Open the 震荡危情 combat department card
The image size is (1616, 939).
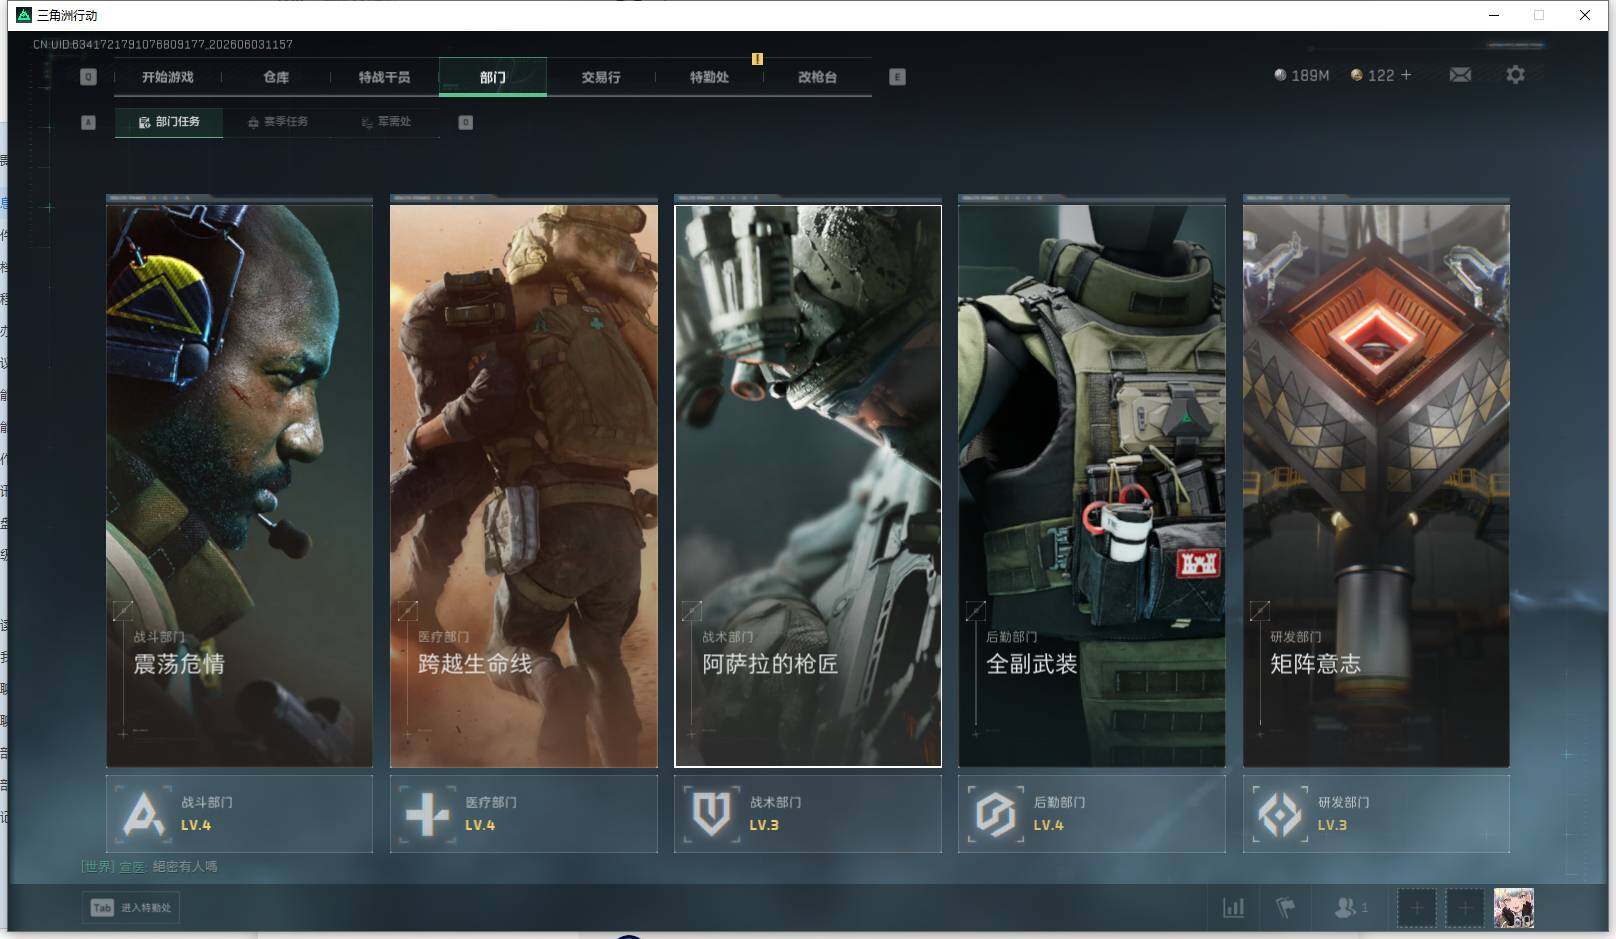pos(239,485)
